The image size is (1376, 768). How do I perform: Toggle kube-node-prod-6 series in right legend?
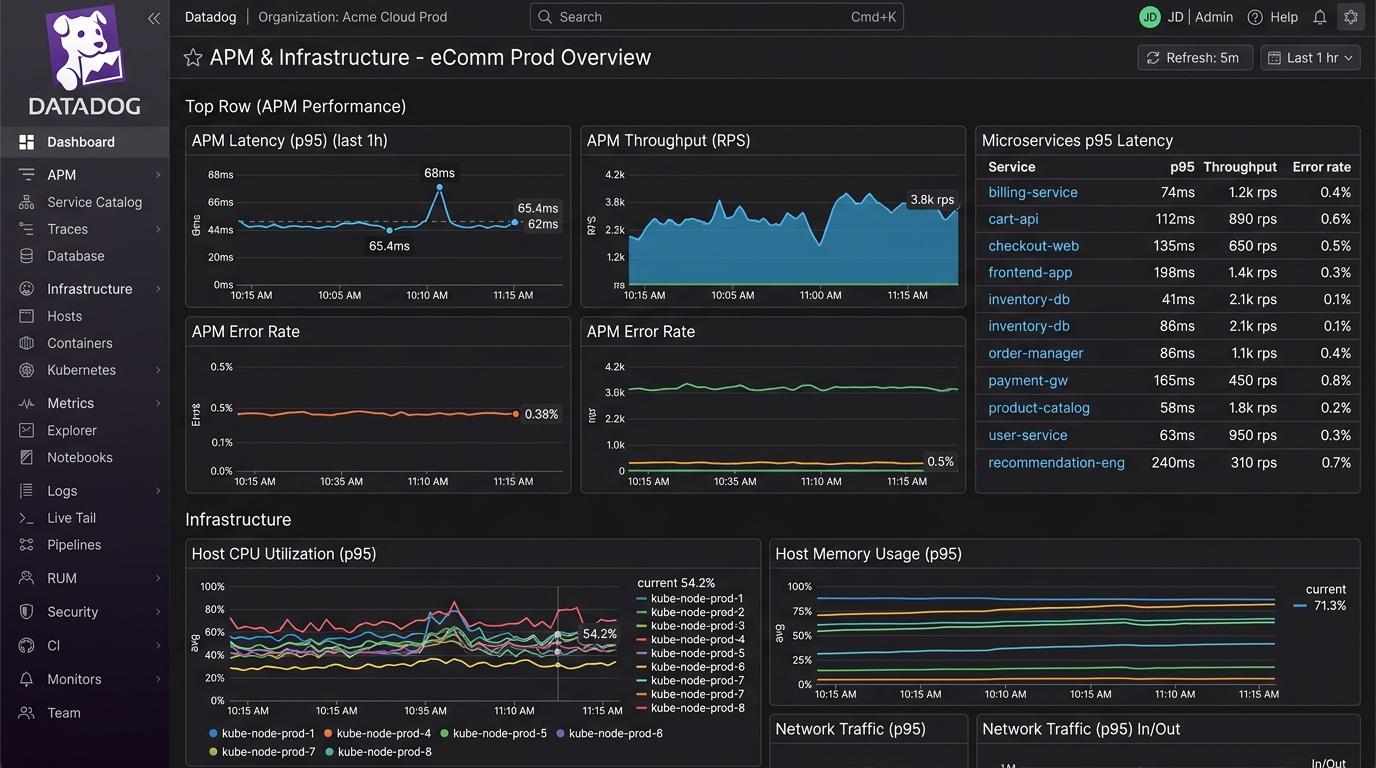[690, 667]
